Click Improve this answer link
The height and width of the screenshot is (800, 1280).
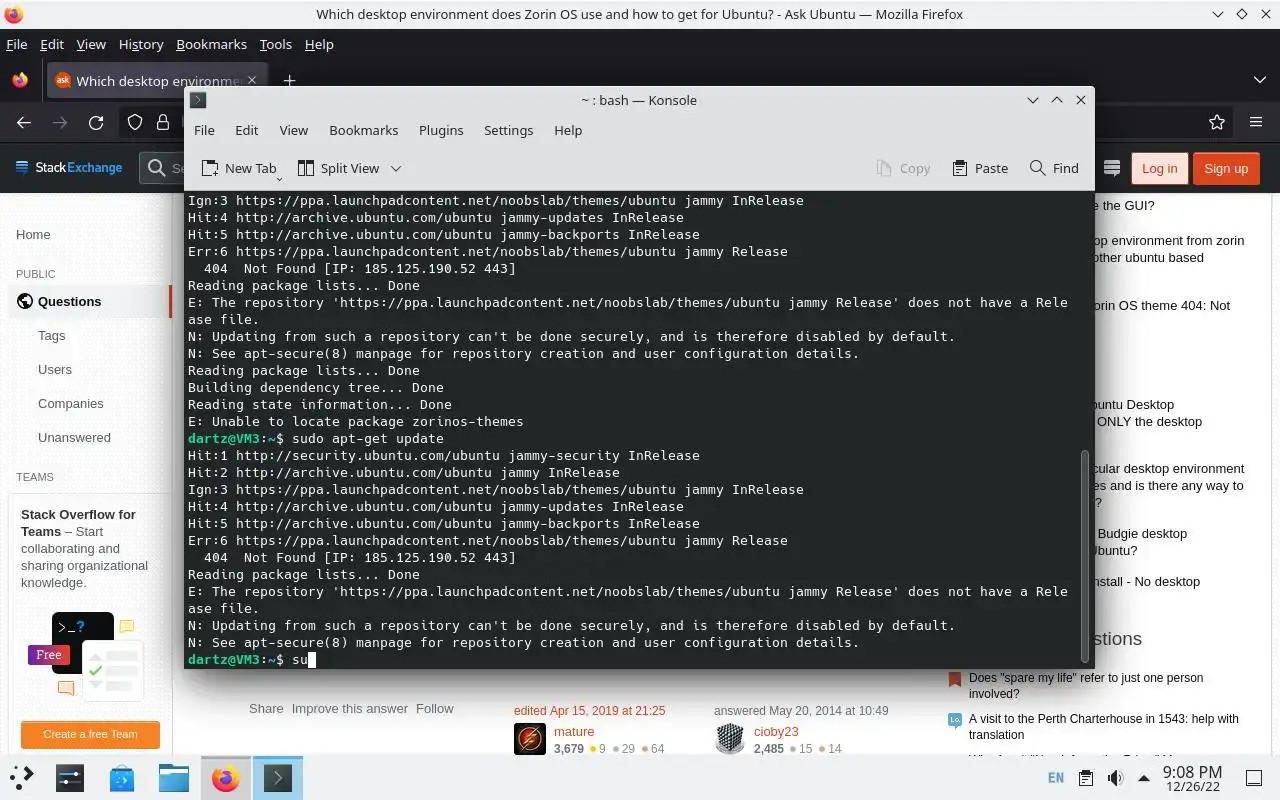pyautogui.click(x=350, y=708)
